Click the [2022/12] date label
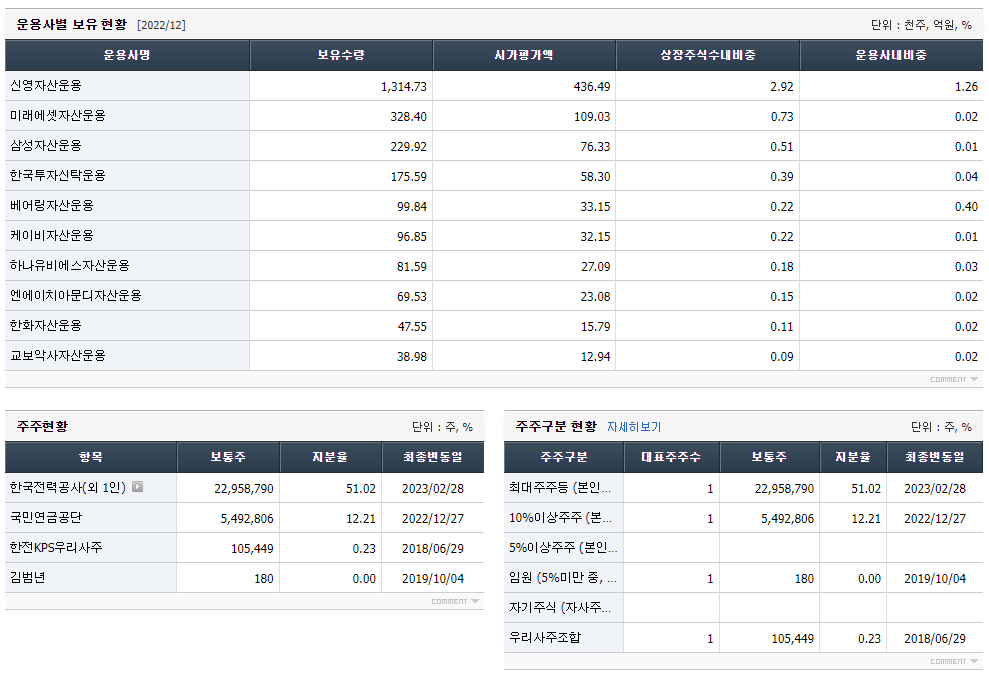This screenshot has height=676, width=989. click(161, 25)
